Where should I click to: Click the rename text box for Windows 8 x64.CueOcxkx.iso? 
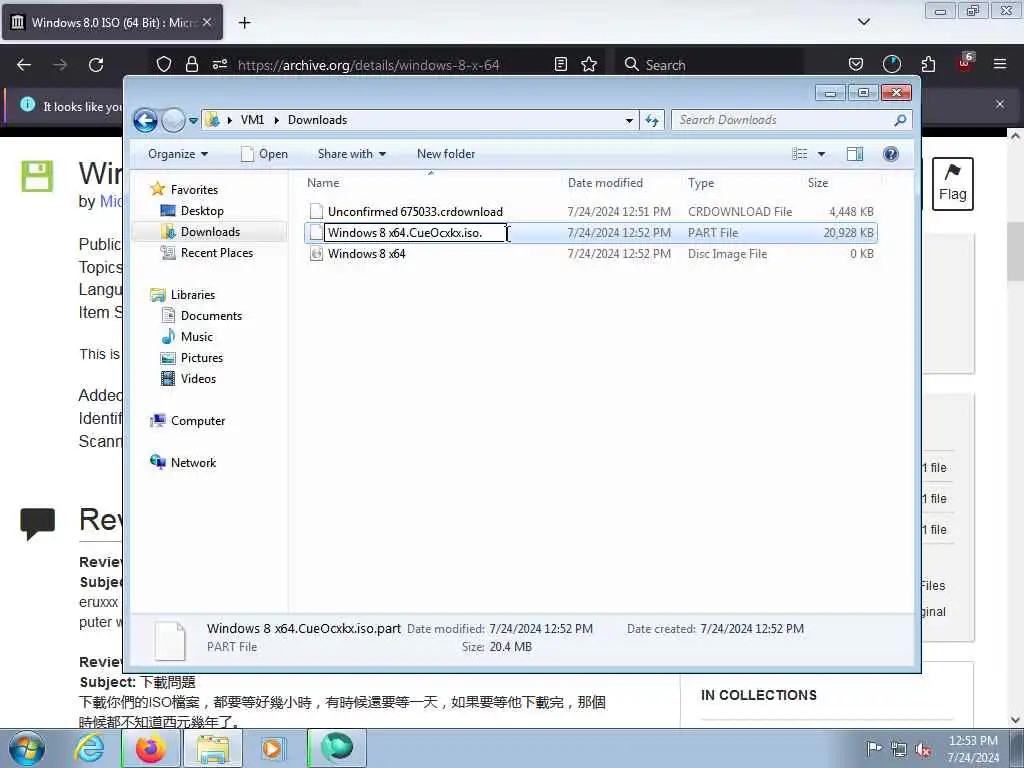pos(415,232)
